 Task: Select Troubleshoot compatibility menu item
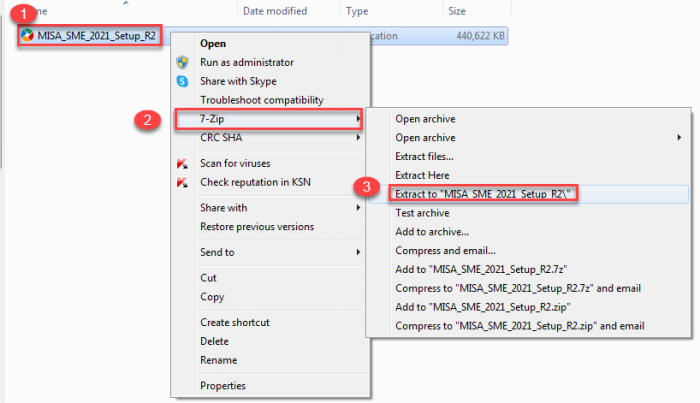[261, 100]
